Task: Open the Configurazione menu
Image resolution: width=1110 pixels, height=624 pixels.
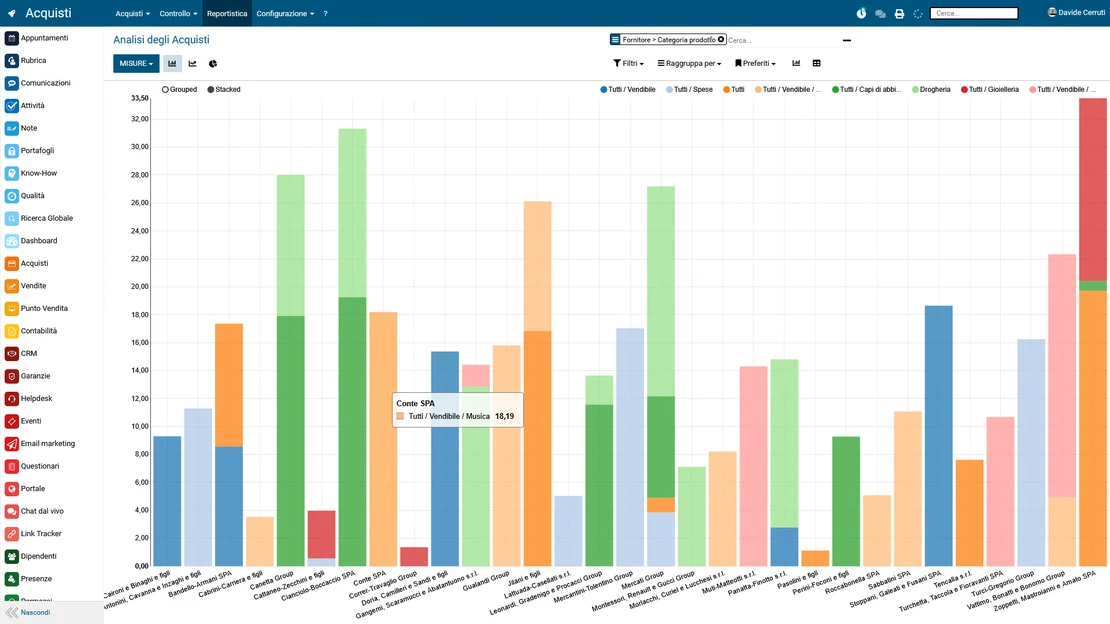Action: [x=285, y=13]
